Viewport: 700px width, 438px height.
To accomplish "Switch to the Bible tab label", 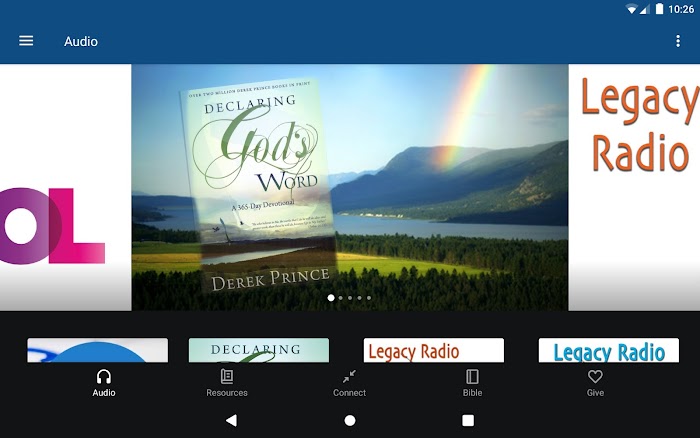I will coord(472,393).
